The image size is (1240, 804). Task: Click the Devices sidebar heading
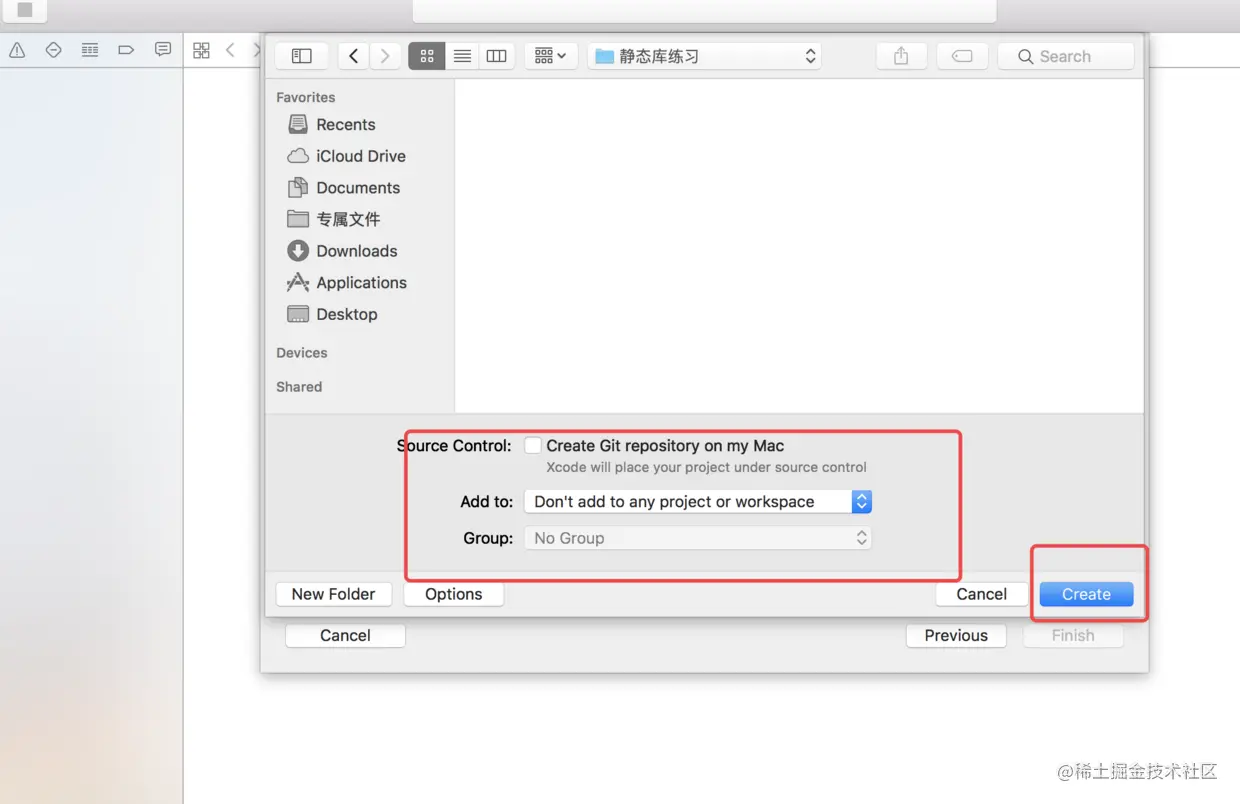tap(302, 353)
